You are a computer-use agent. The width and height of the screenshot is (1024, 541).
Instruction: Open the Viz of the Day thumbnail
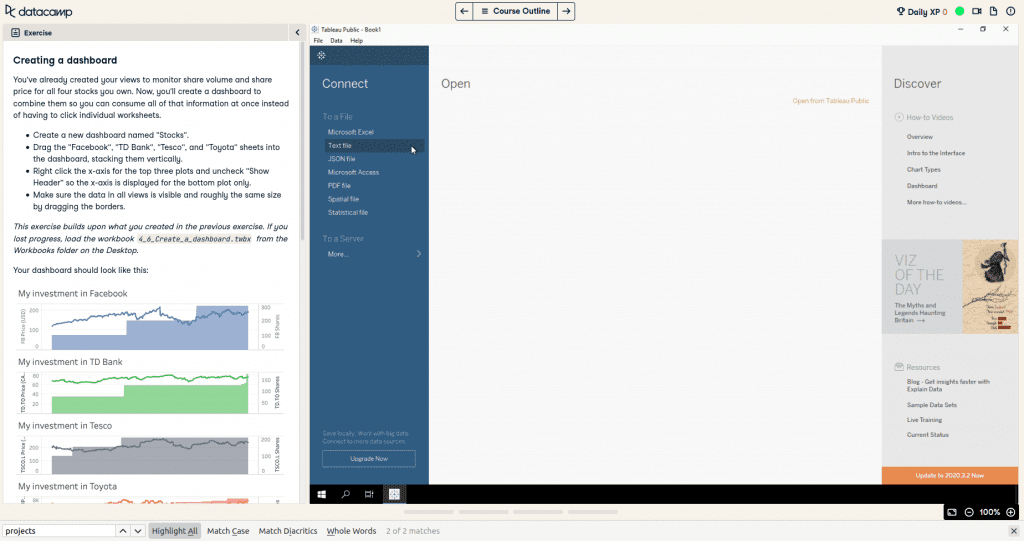tap(990, 287)
